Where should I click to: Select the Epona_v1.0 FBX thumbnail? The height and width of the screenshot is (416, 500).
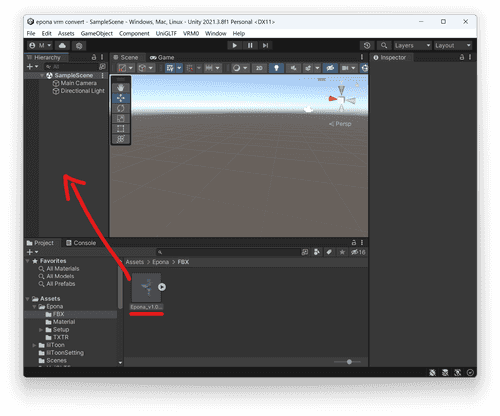pyautogui.click(x=146, y=288)
